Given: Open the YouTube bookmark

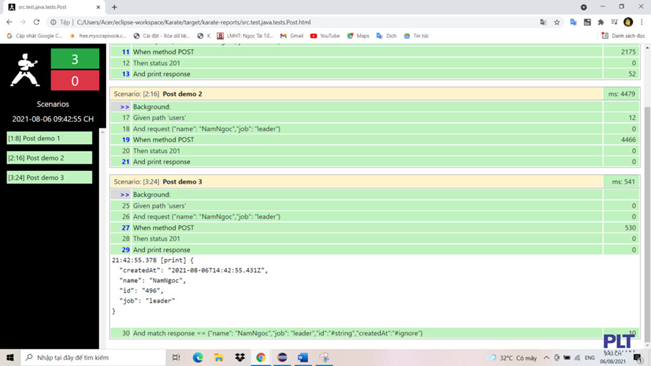Looking at the screenshot, I should (325, 36).
